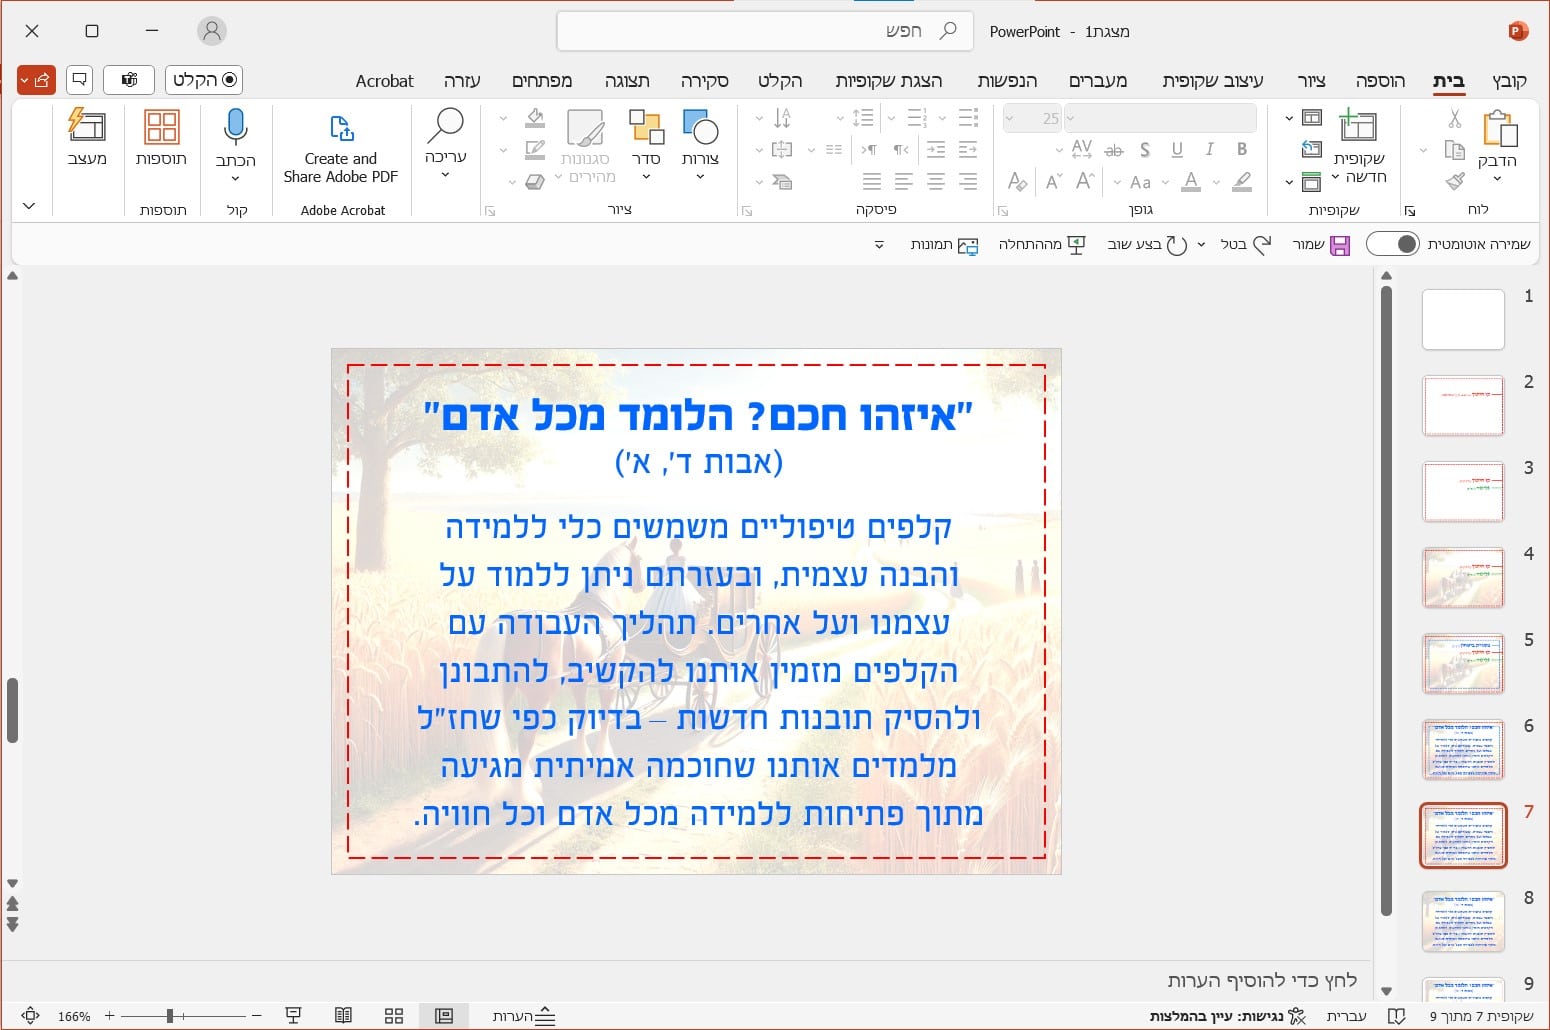
Task: Toggle AutoSave (שמירה אוטומטית) switch
Action: [x=1393, y=244]
